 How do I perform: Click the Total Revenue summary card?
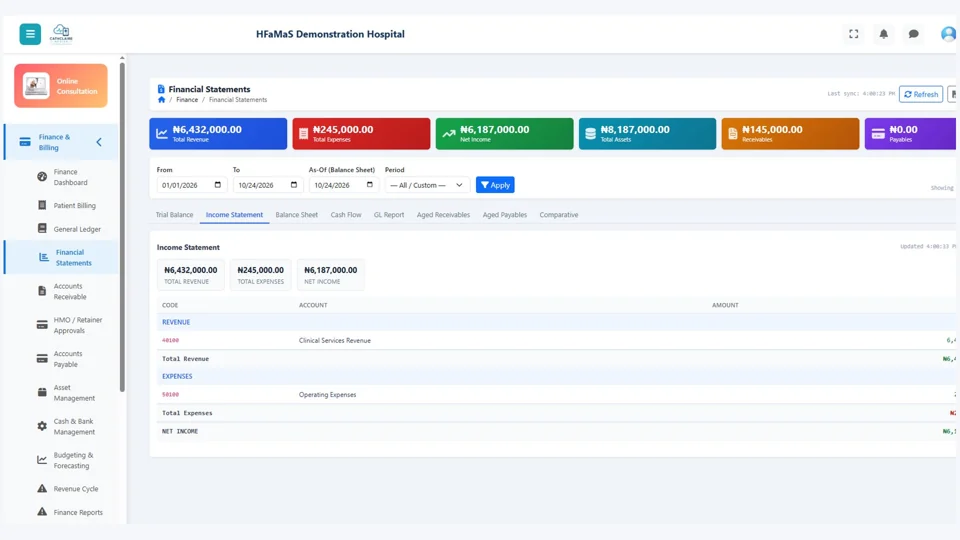tap(218, 133)
